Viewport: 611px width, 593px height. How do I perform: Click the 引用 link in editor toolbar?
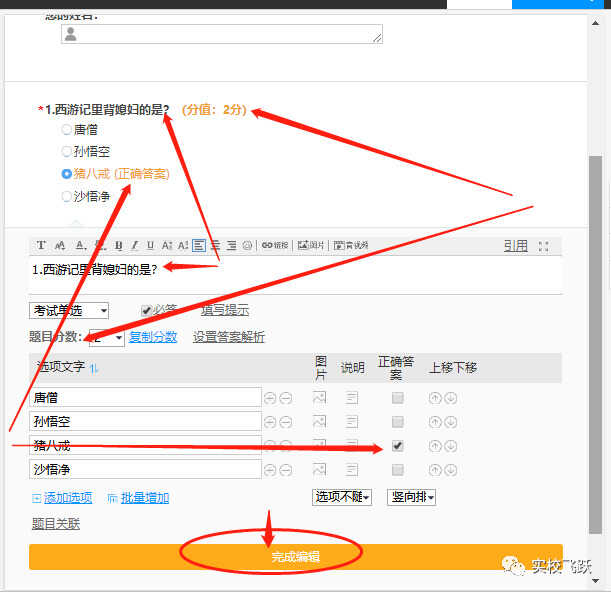(516, 245)
